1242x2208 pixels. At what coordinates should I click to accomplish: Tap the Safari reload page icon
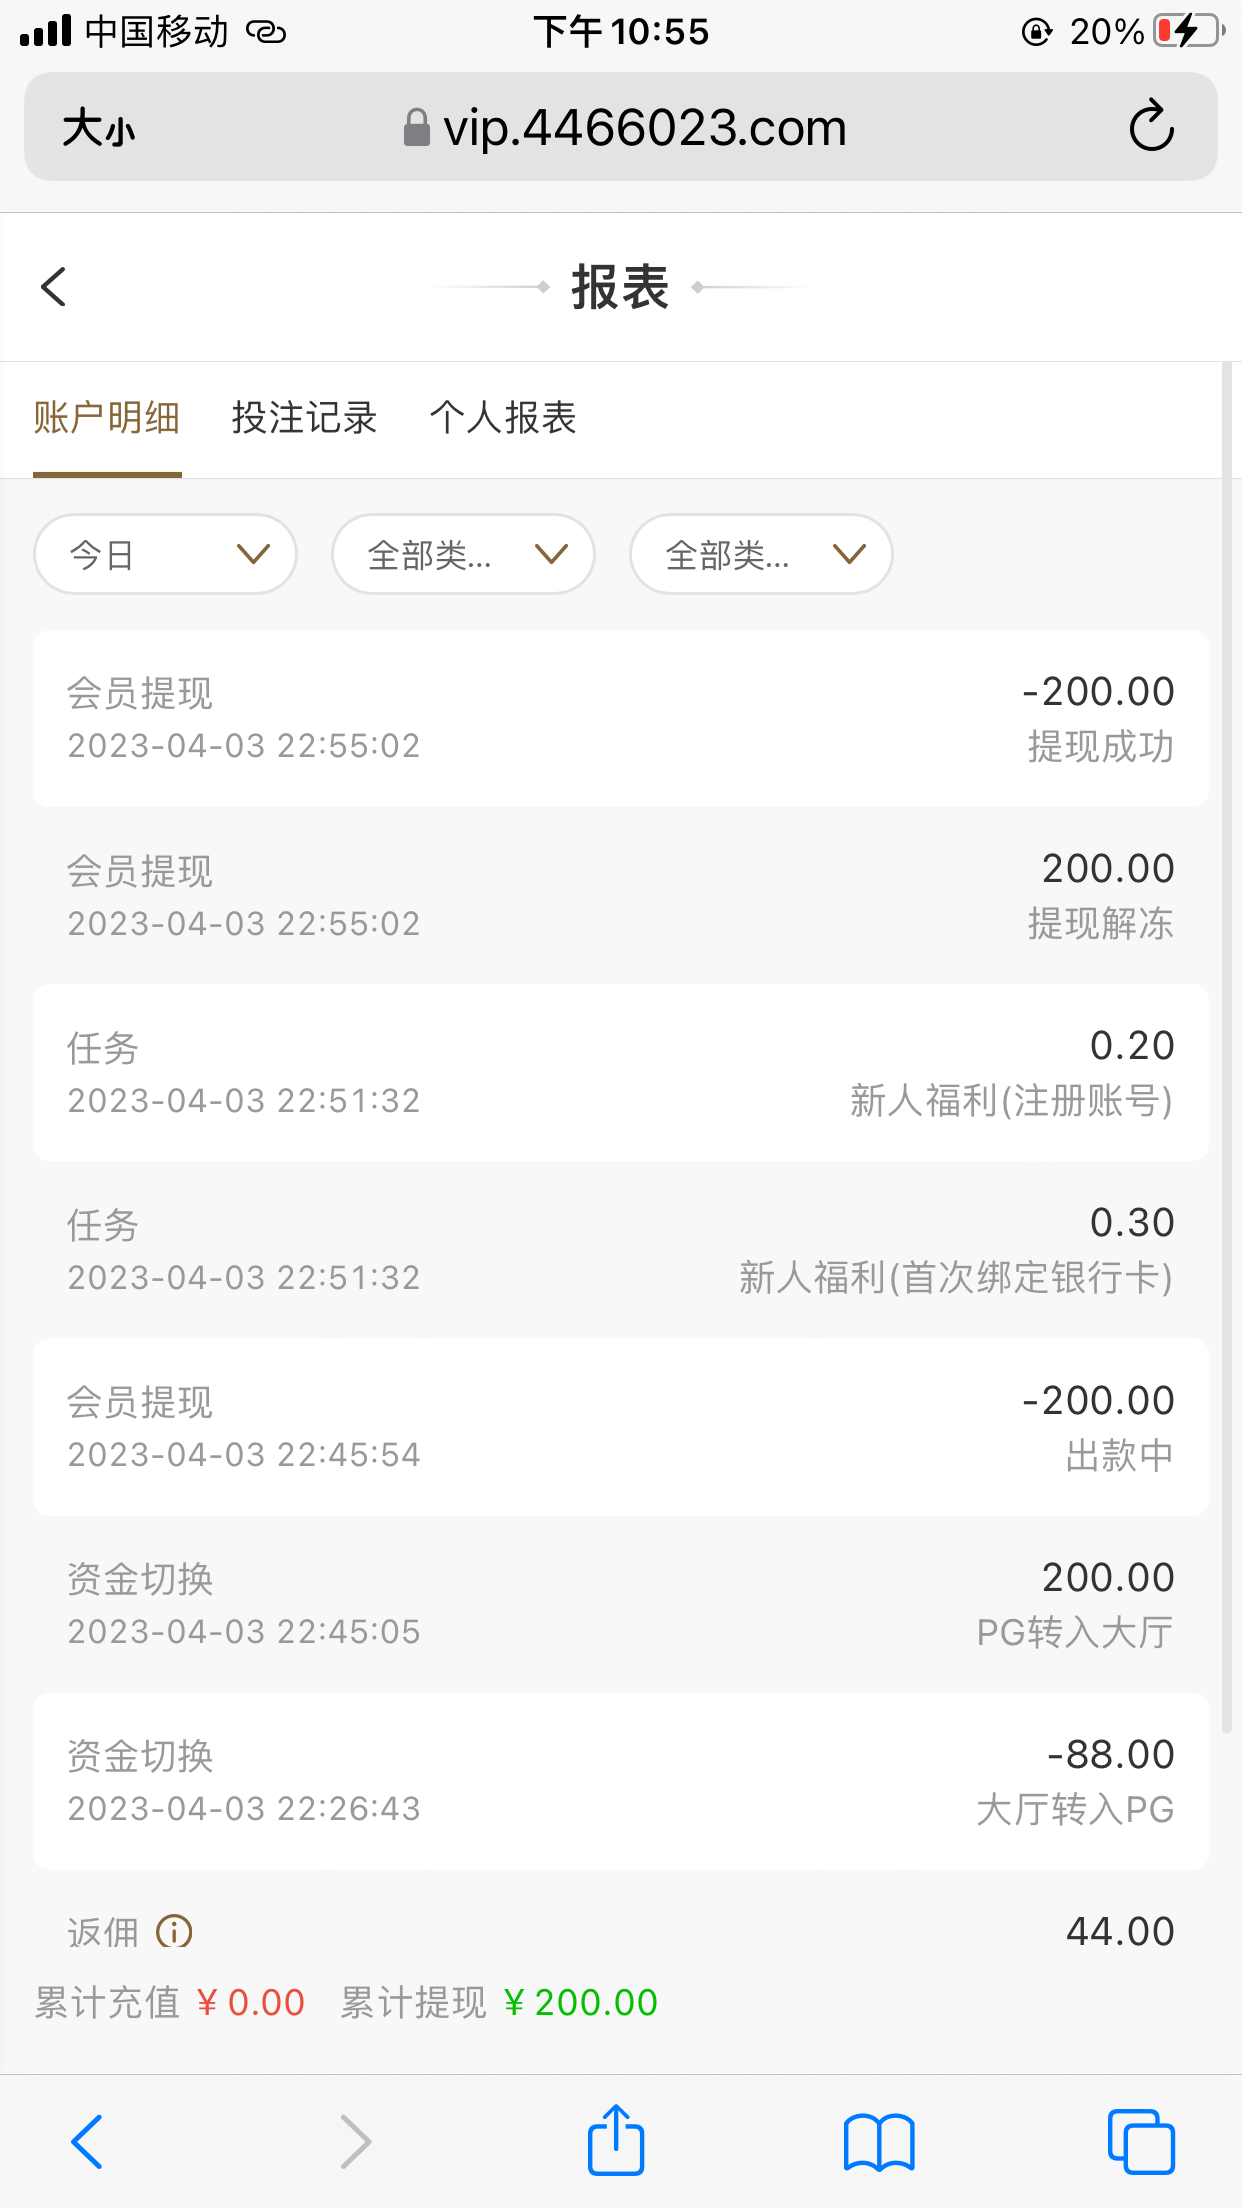pyautogui.click(x=1151, y=127)
